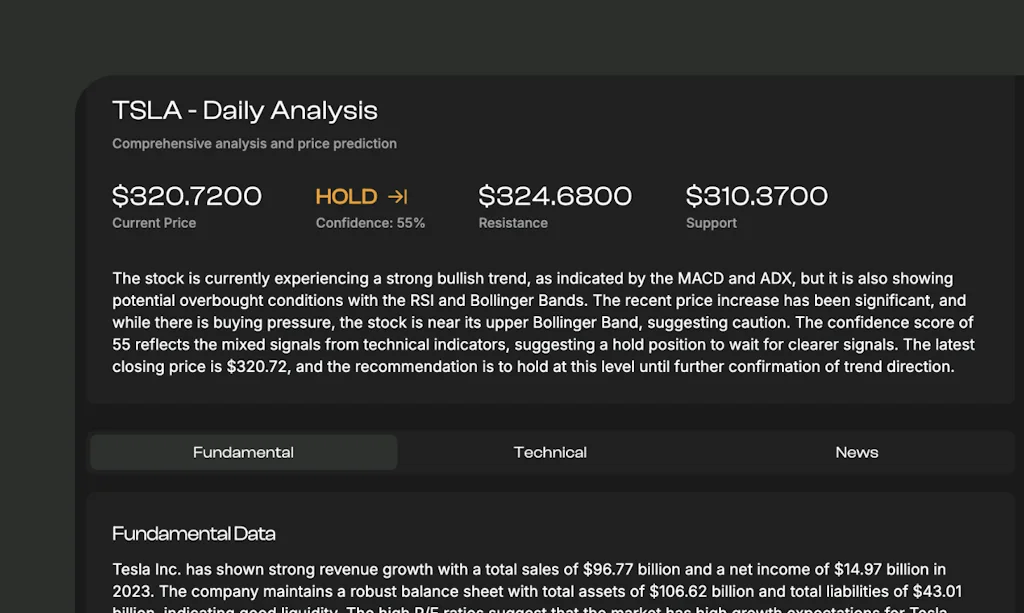Click the HOLD arrow icon
This screenshot has width=1024, height=613.
(x=396, y=196)
